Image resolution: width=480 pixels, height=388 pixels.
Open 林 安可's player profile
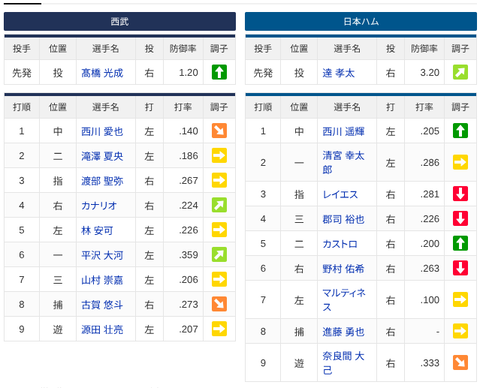(x=97, y=230)
